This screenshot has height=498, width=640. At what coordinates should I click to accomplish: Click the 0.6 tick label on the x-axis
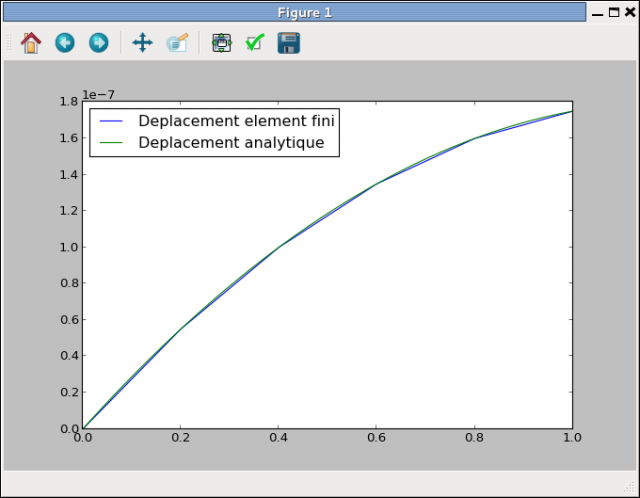point(376,437)
